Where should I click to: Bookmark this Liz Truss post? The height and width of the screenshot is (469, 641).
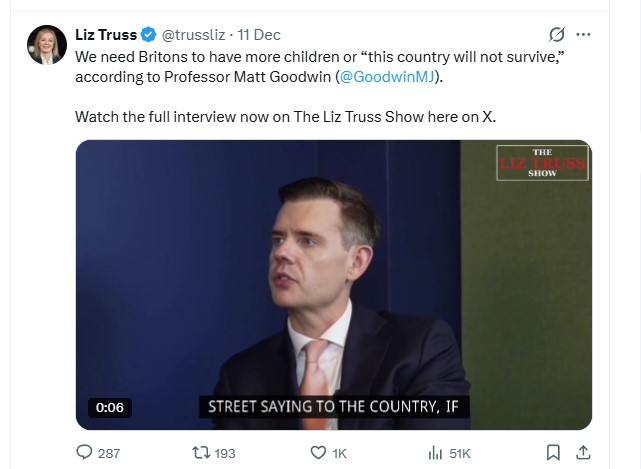point(554,453)
